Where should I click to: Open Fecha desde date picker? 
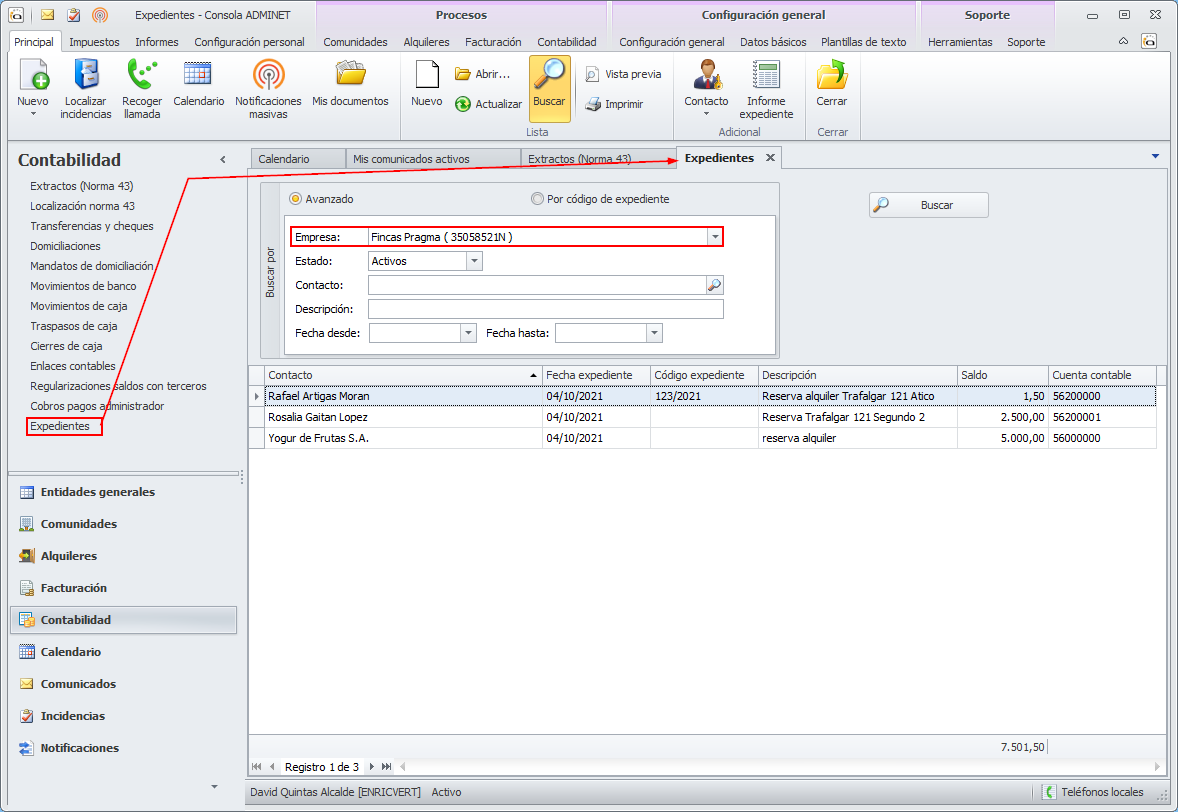click(468, 333)
